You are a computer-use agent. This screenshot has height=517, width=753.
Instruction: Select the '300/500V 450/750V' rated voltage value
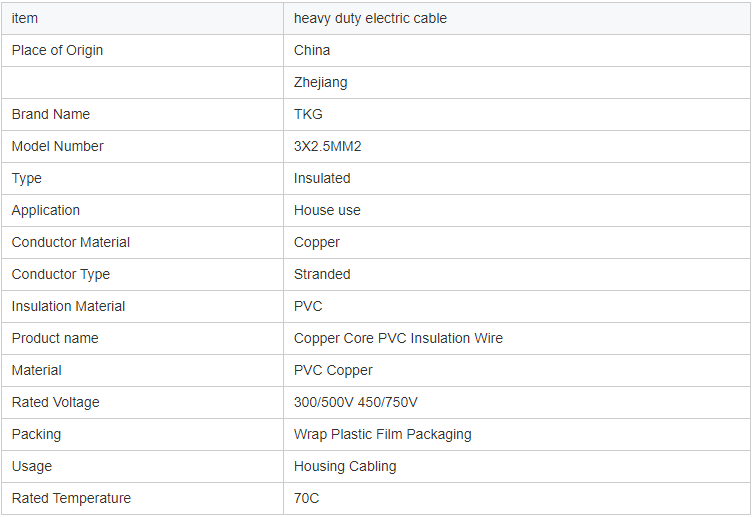(356, 402)
